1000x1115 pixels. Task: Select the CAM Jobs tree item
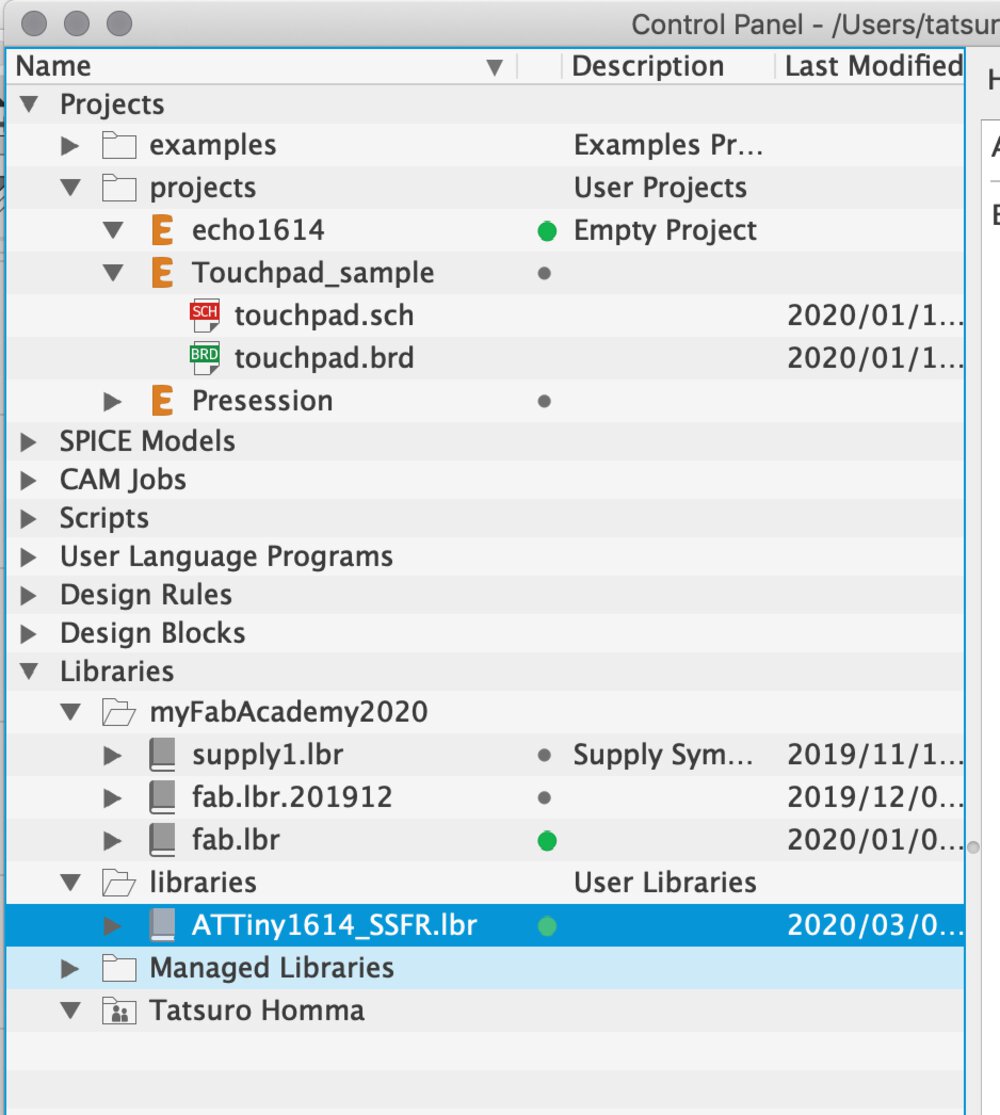coord(123,480)
